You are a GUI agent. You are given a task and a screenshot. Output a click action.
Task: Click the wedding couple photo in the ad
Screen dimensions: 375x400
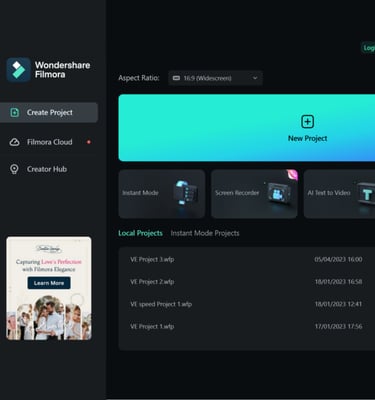coord(49,317)
